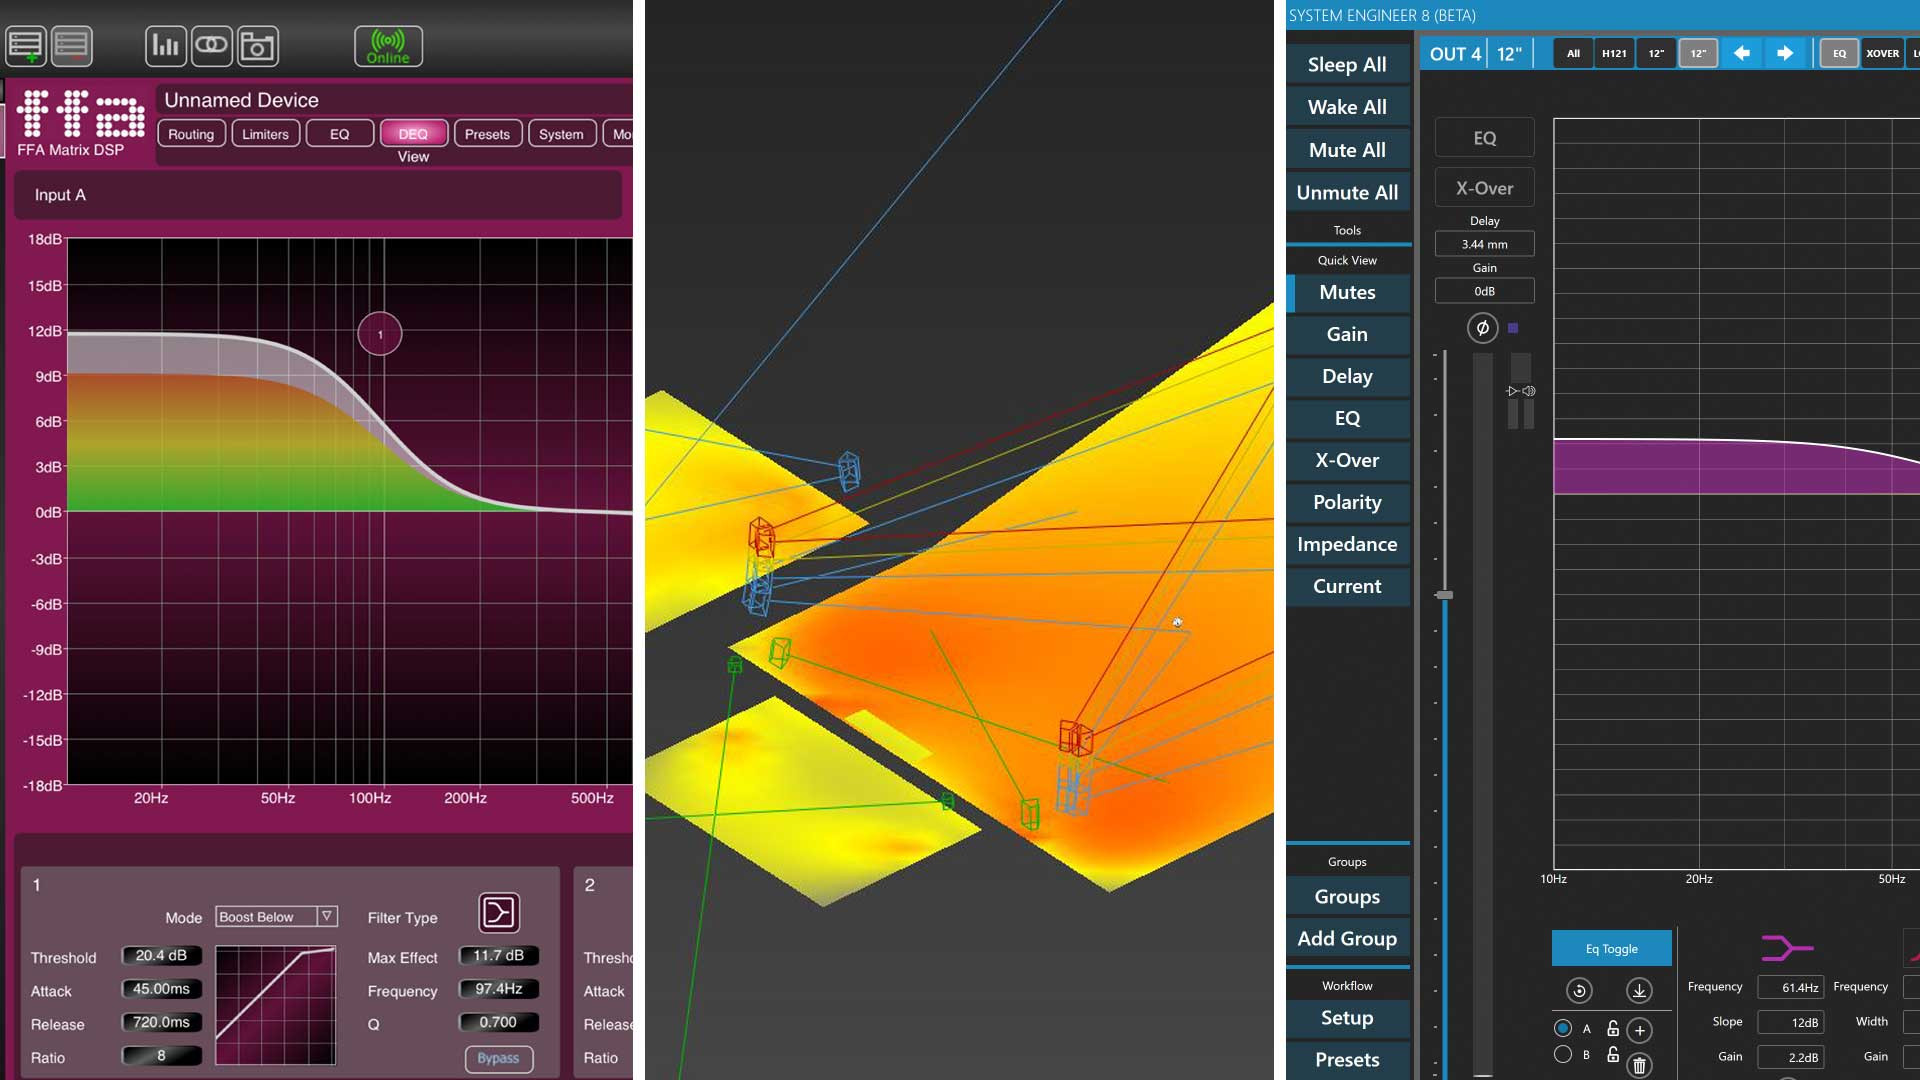Viewport: 1920px width, 1080px height.
Task: Open the Presets tab in FFA
Action: [487, 134]
